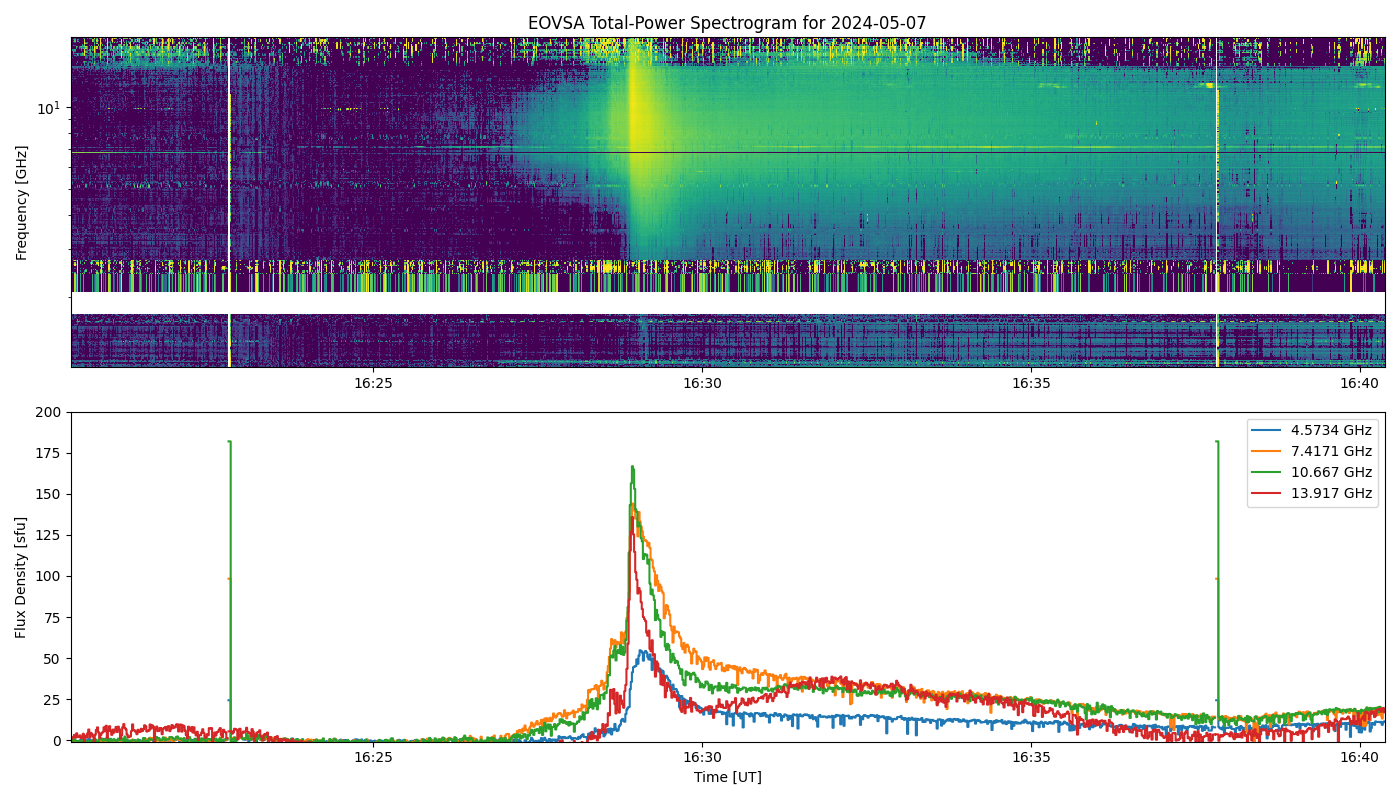The image size is (1400, 800).
Task: Click the 50 tick on flux axis
Action: [54, 659]
